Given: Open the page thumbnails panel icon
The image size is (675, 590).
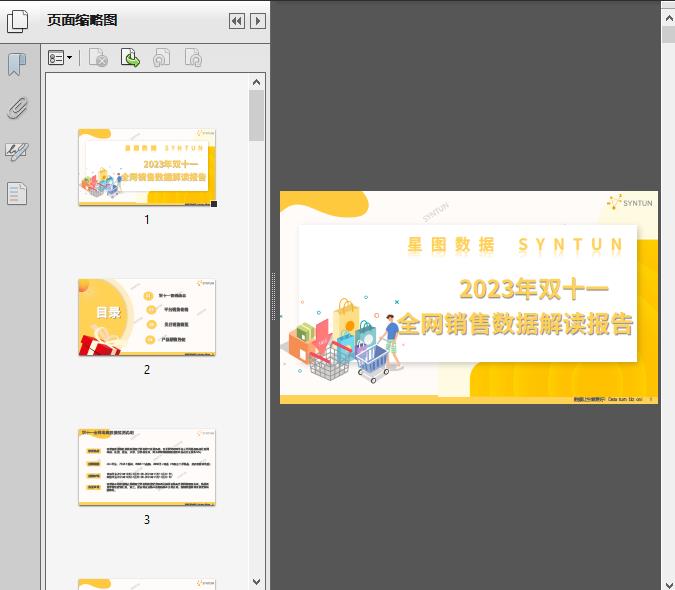Looking at the screenshot, I should coord(18,22).
